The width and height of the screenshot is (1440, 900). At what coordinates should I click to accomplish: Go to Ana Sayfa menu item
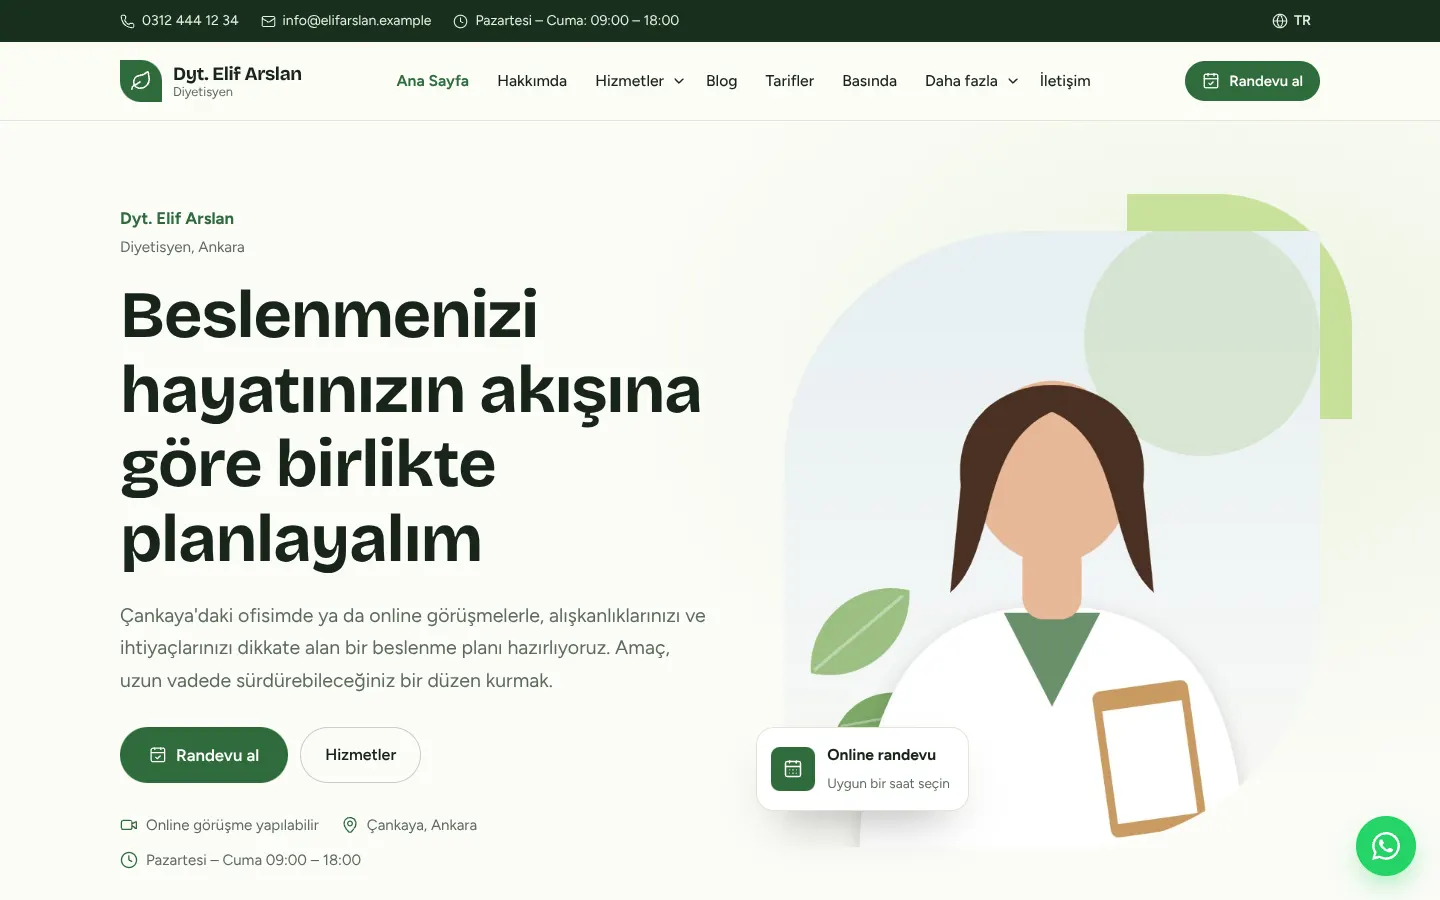point(433,81)
